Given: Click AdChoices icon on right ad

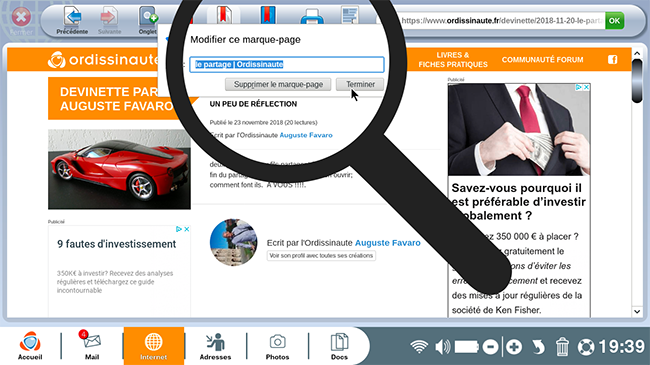Looking at the screenshot, I should (579, 87).
